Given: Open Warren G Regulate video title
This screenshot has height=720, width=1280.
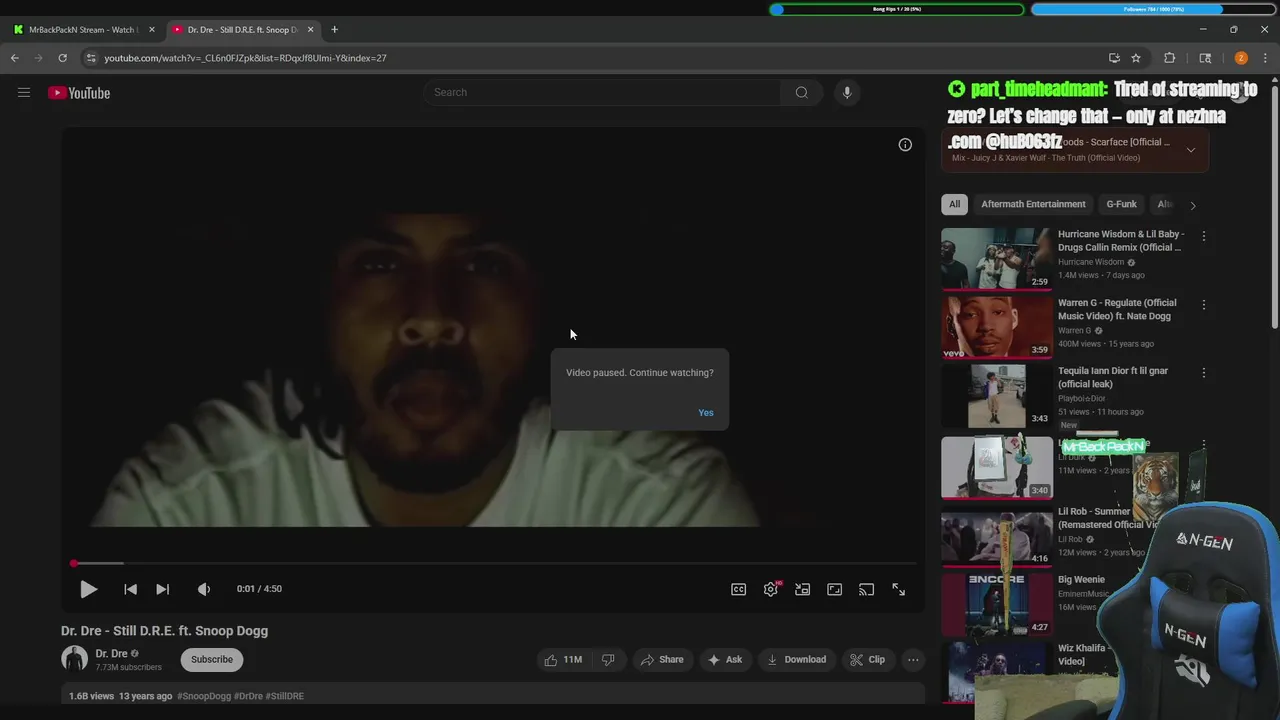Looking at the screenshot, I should click(1117, 309).
